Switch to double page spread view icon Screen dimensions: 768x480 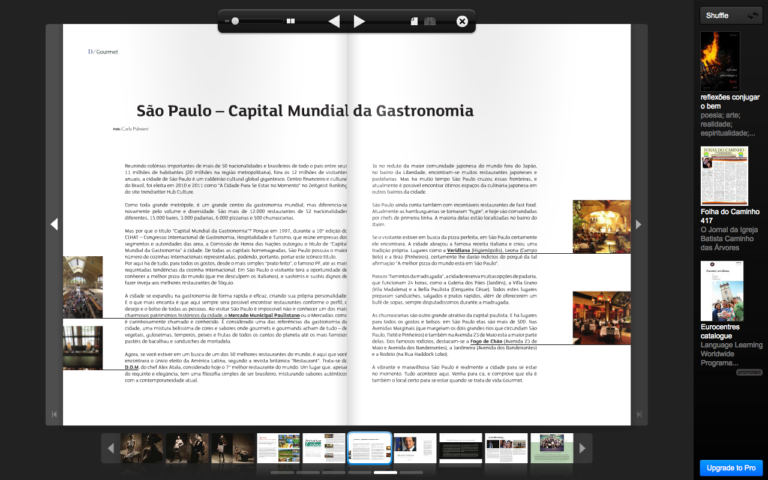[430, 21]
